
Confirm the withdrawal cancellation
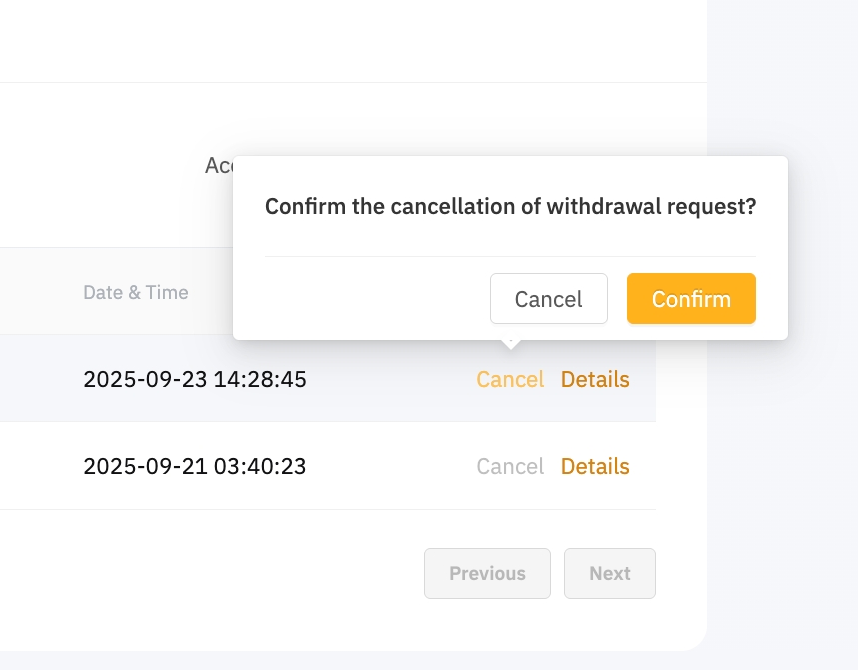click(691, 299)
